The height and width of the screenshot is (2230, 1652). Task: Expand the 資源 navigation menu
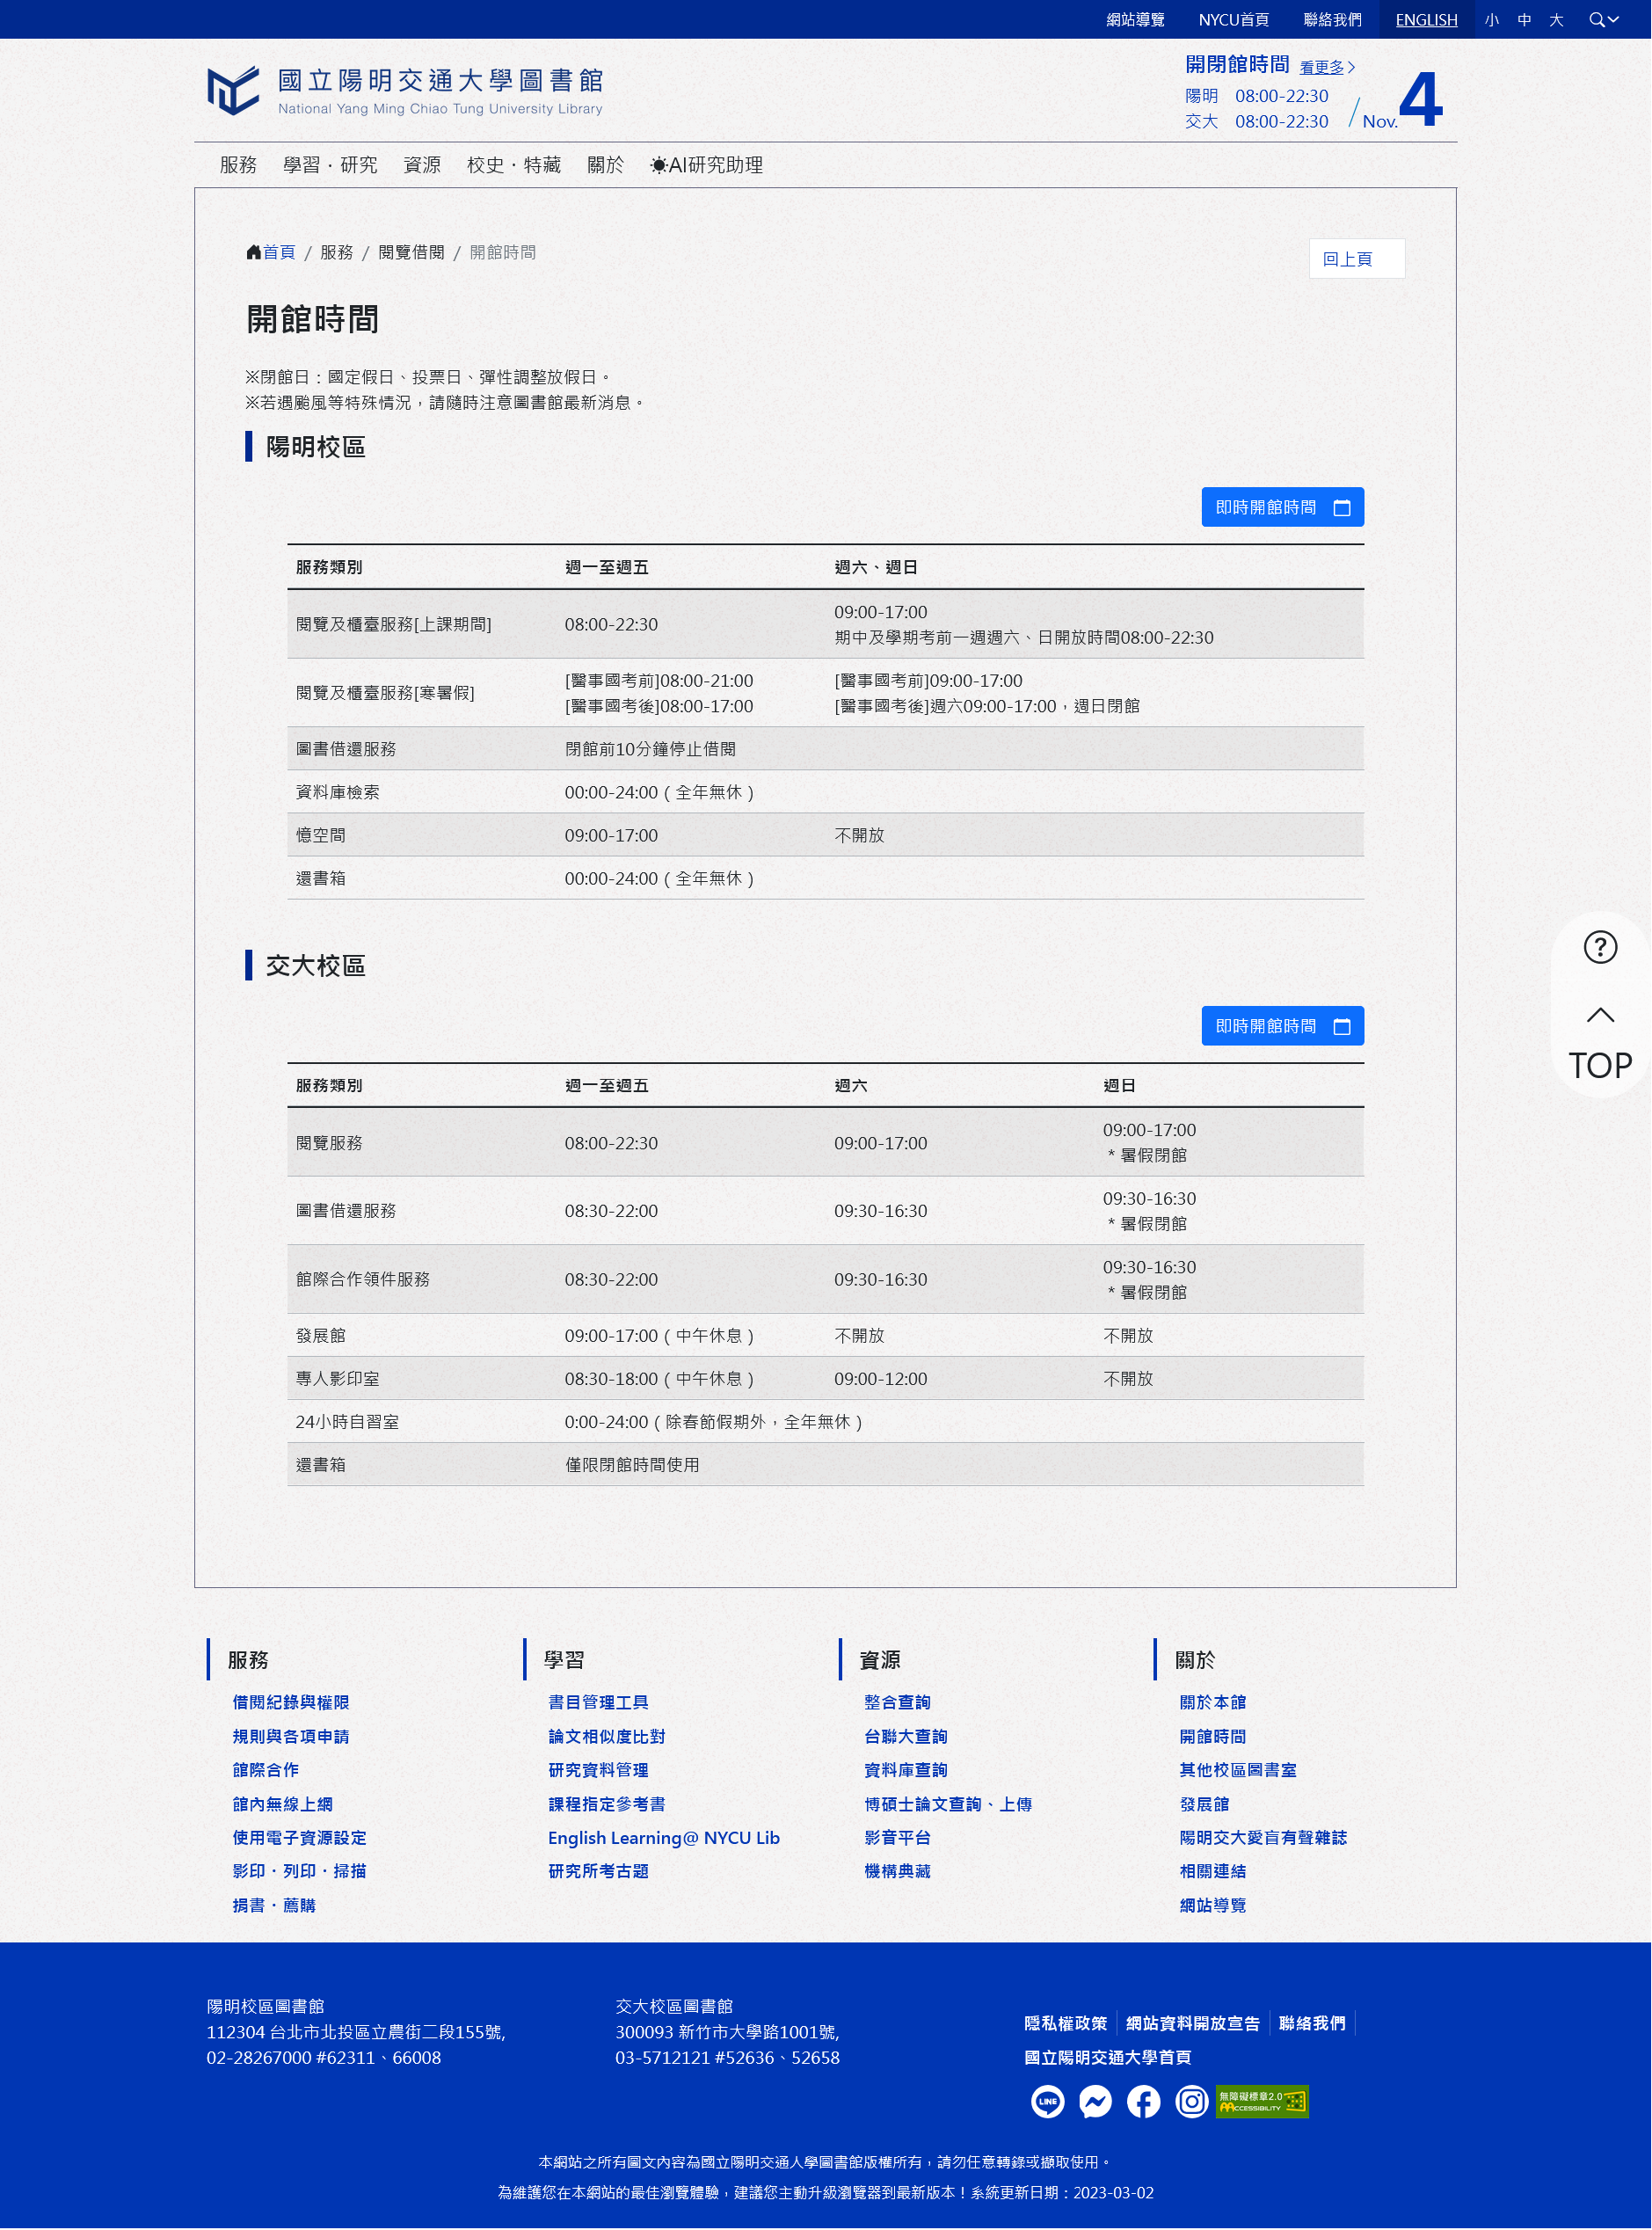point(421,165)
